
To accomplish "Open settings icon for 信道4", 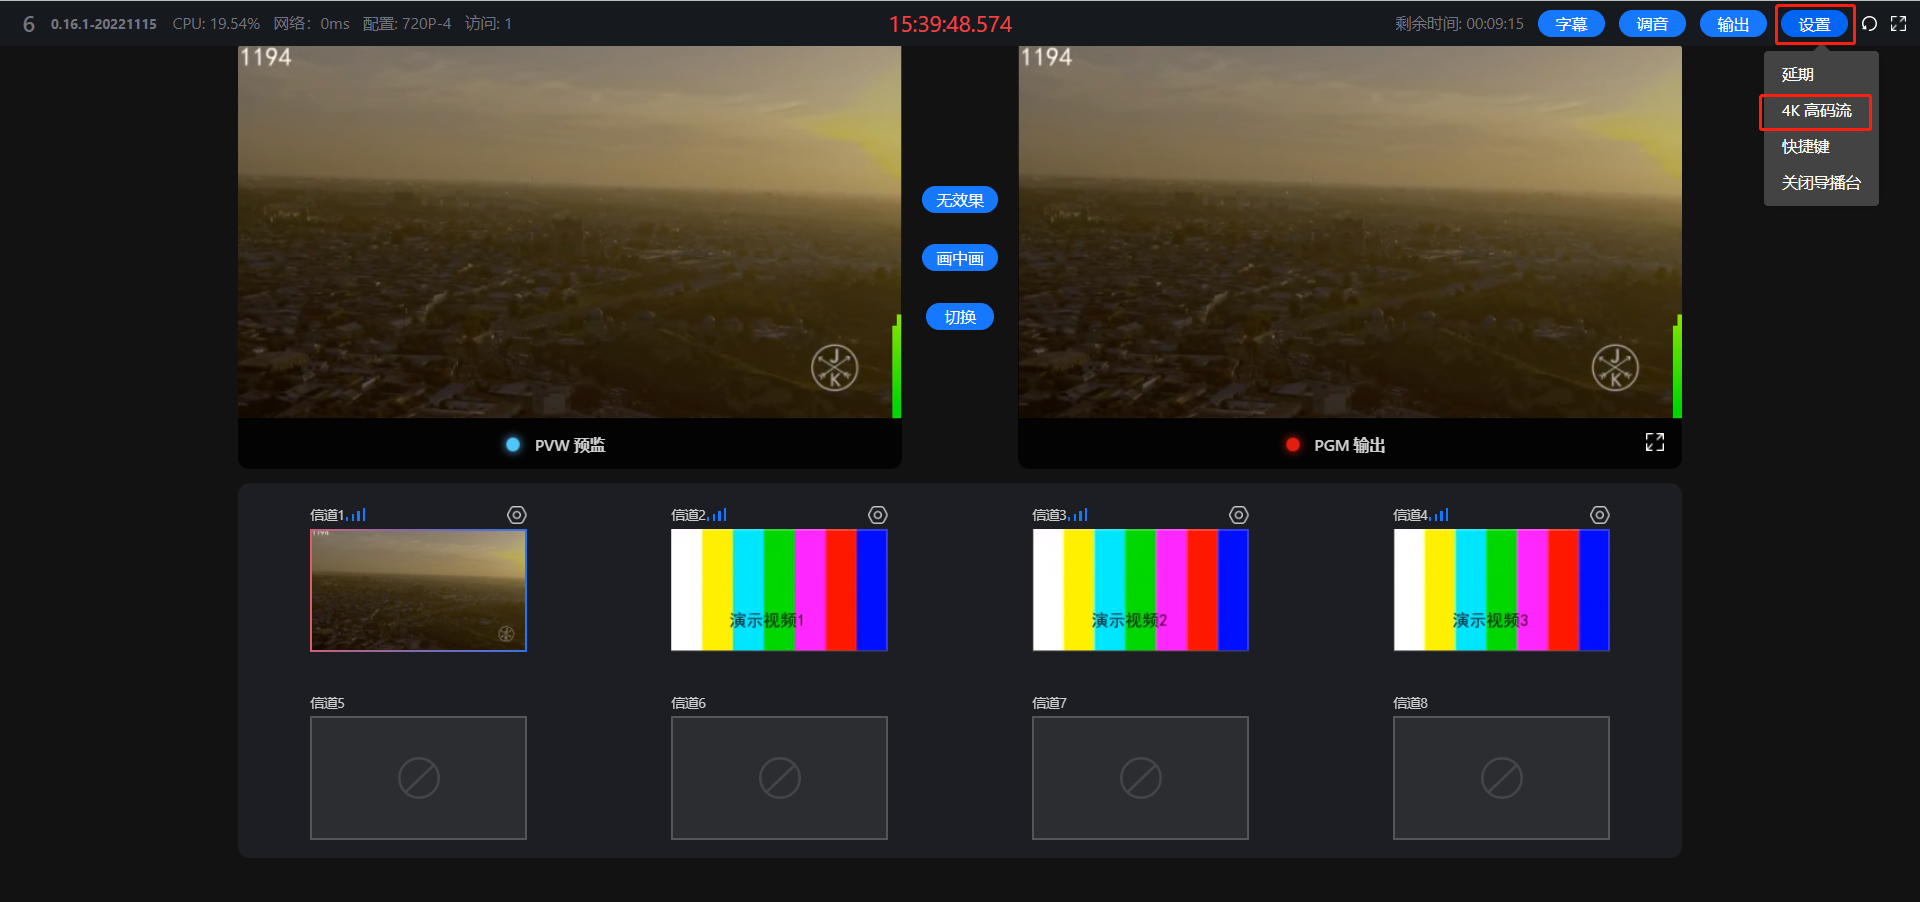I will [1599, 515].
